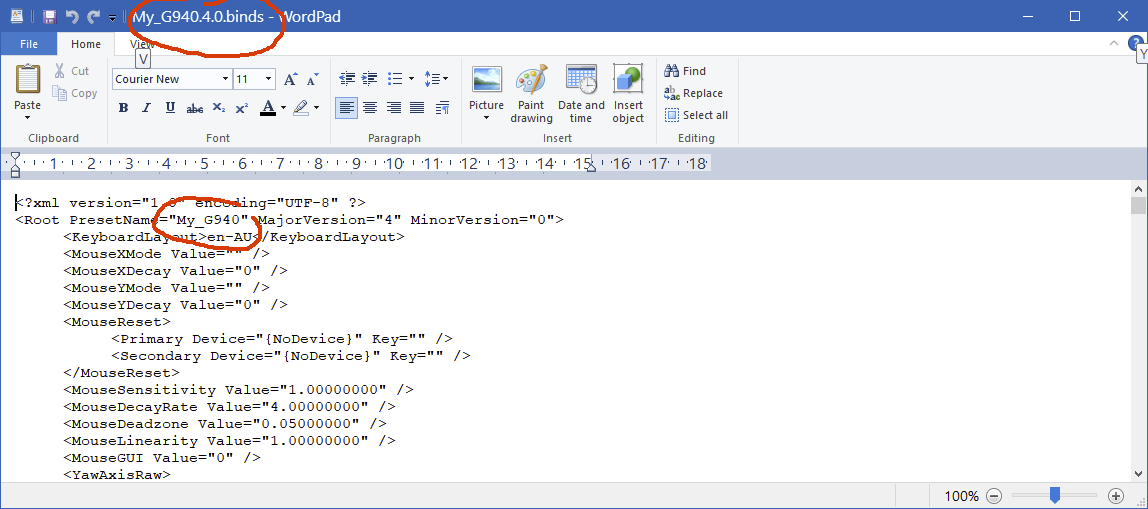Expand the Paste options arrow
Image resolution: width=1148 pixels, height=509 pixels.
28,117
